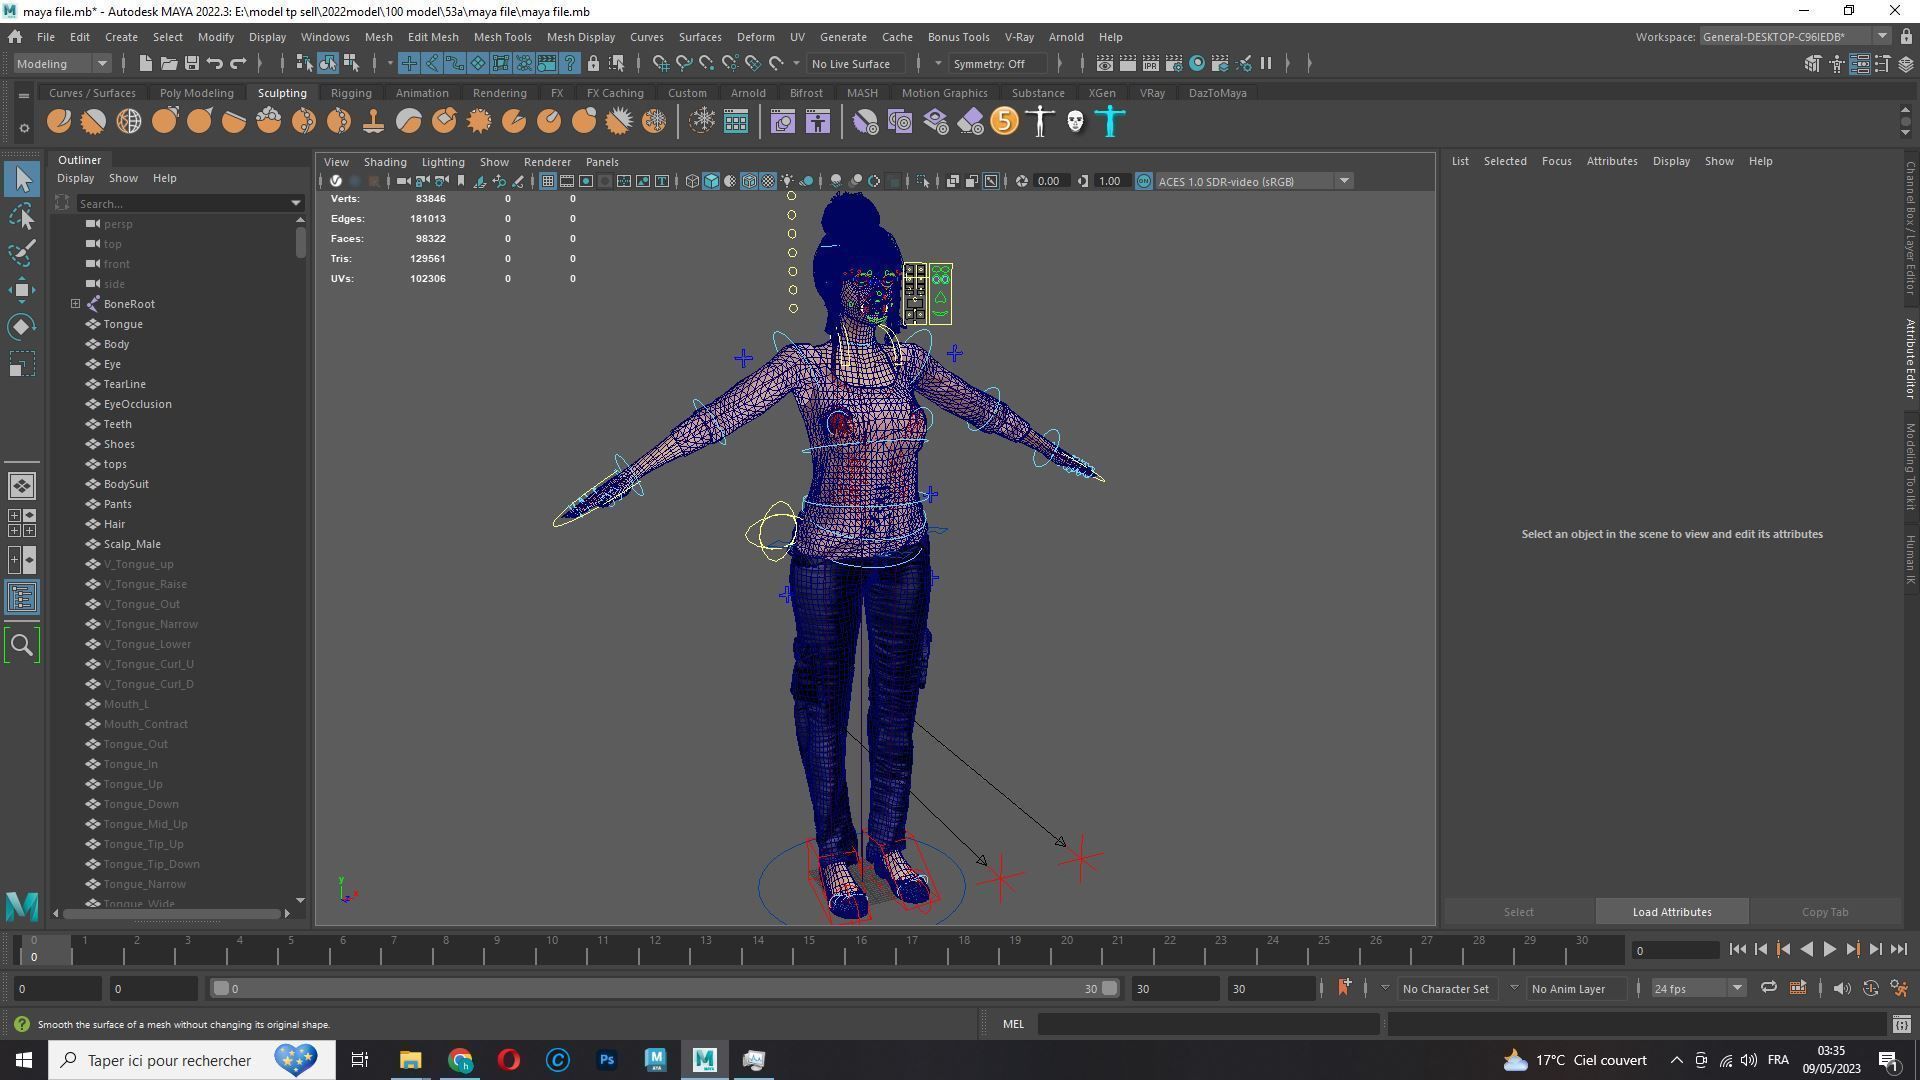Click the Outliner search magnifier icon

coord(22,646)
